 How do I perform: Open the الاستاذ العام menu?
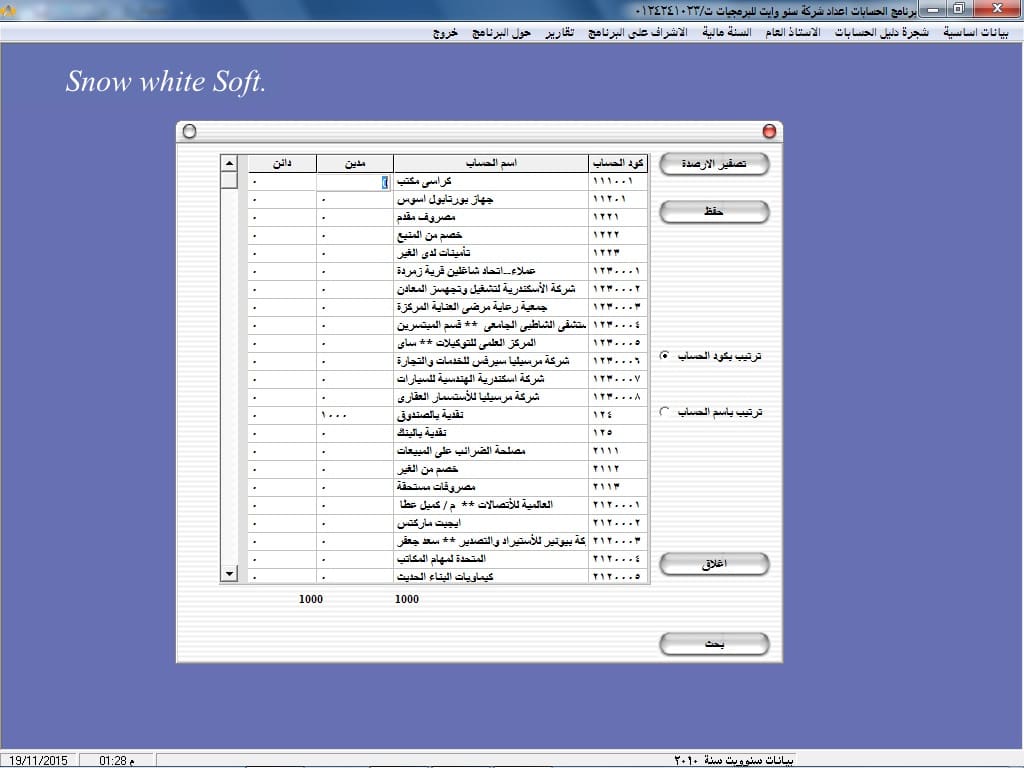click(x=793, y=32)
